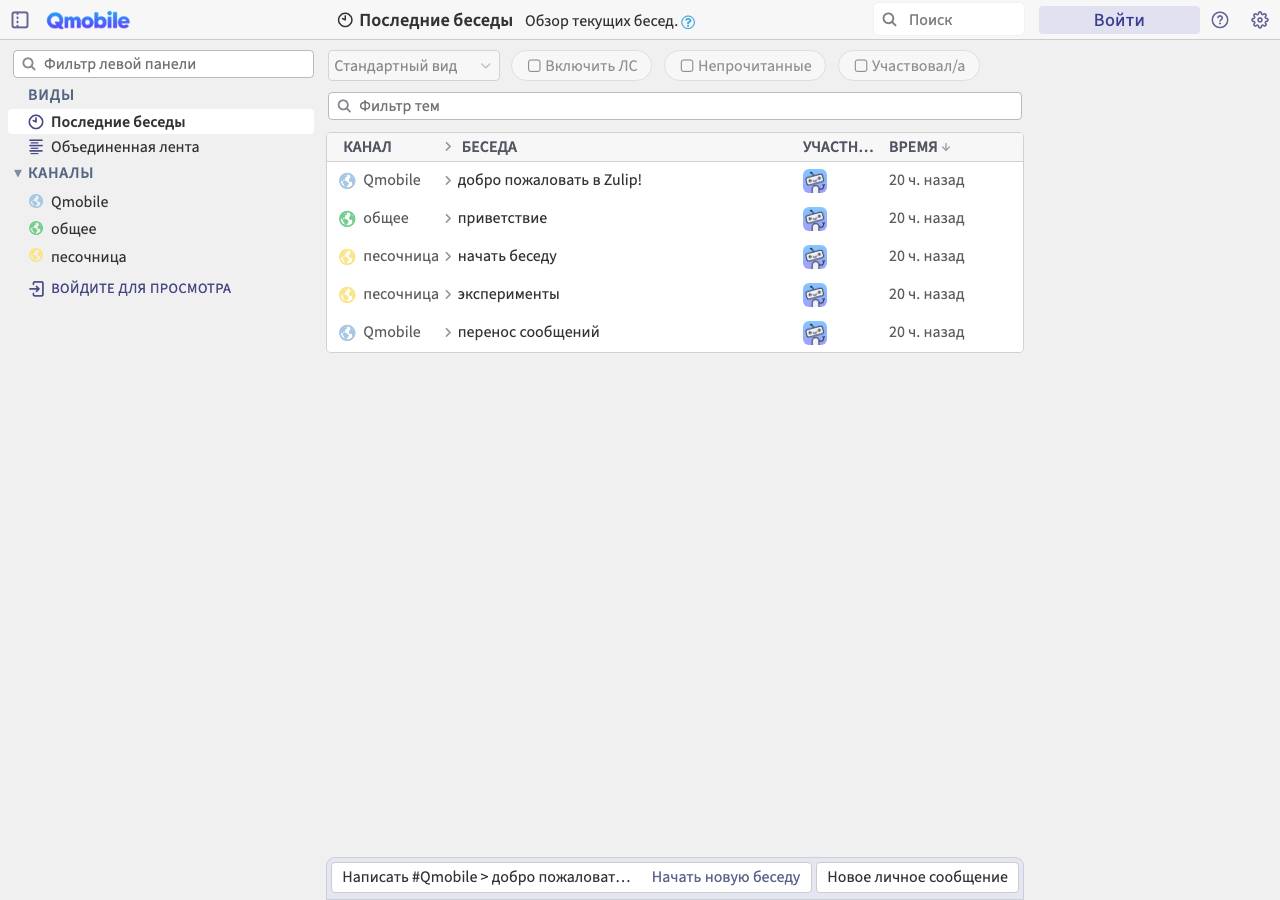Click the УЧАСТН… column header
Screen dimensions: 1280x900
tap(838, 147)
